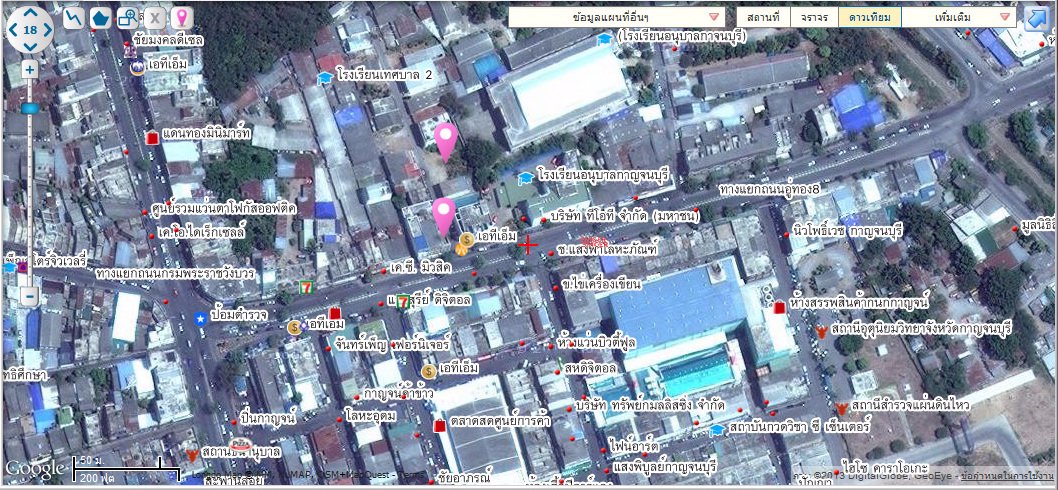The height and width of the screenshot is (490, 1058).
Task: Click the label ช.แสงฟ้าโลหะภัณฑ์
Action: point(607,249)
